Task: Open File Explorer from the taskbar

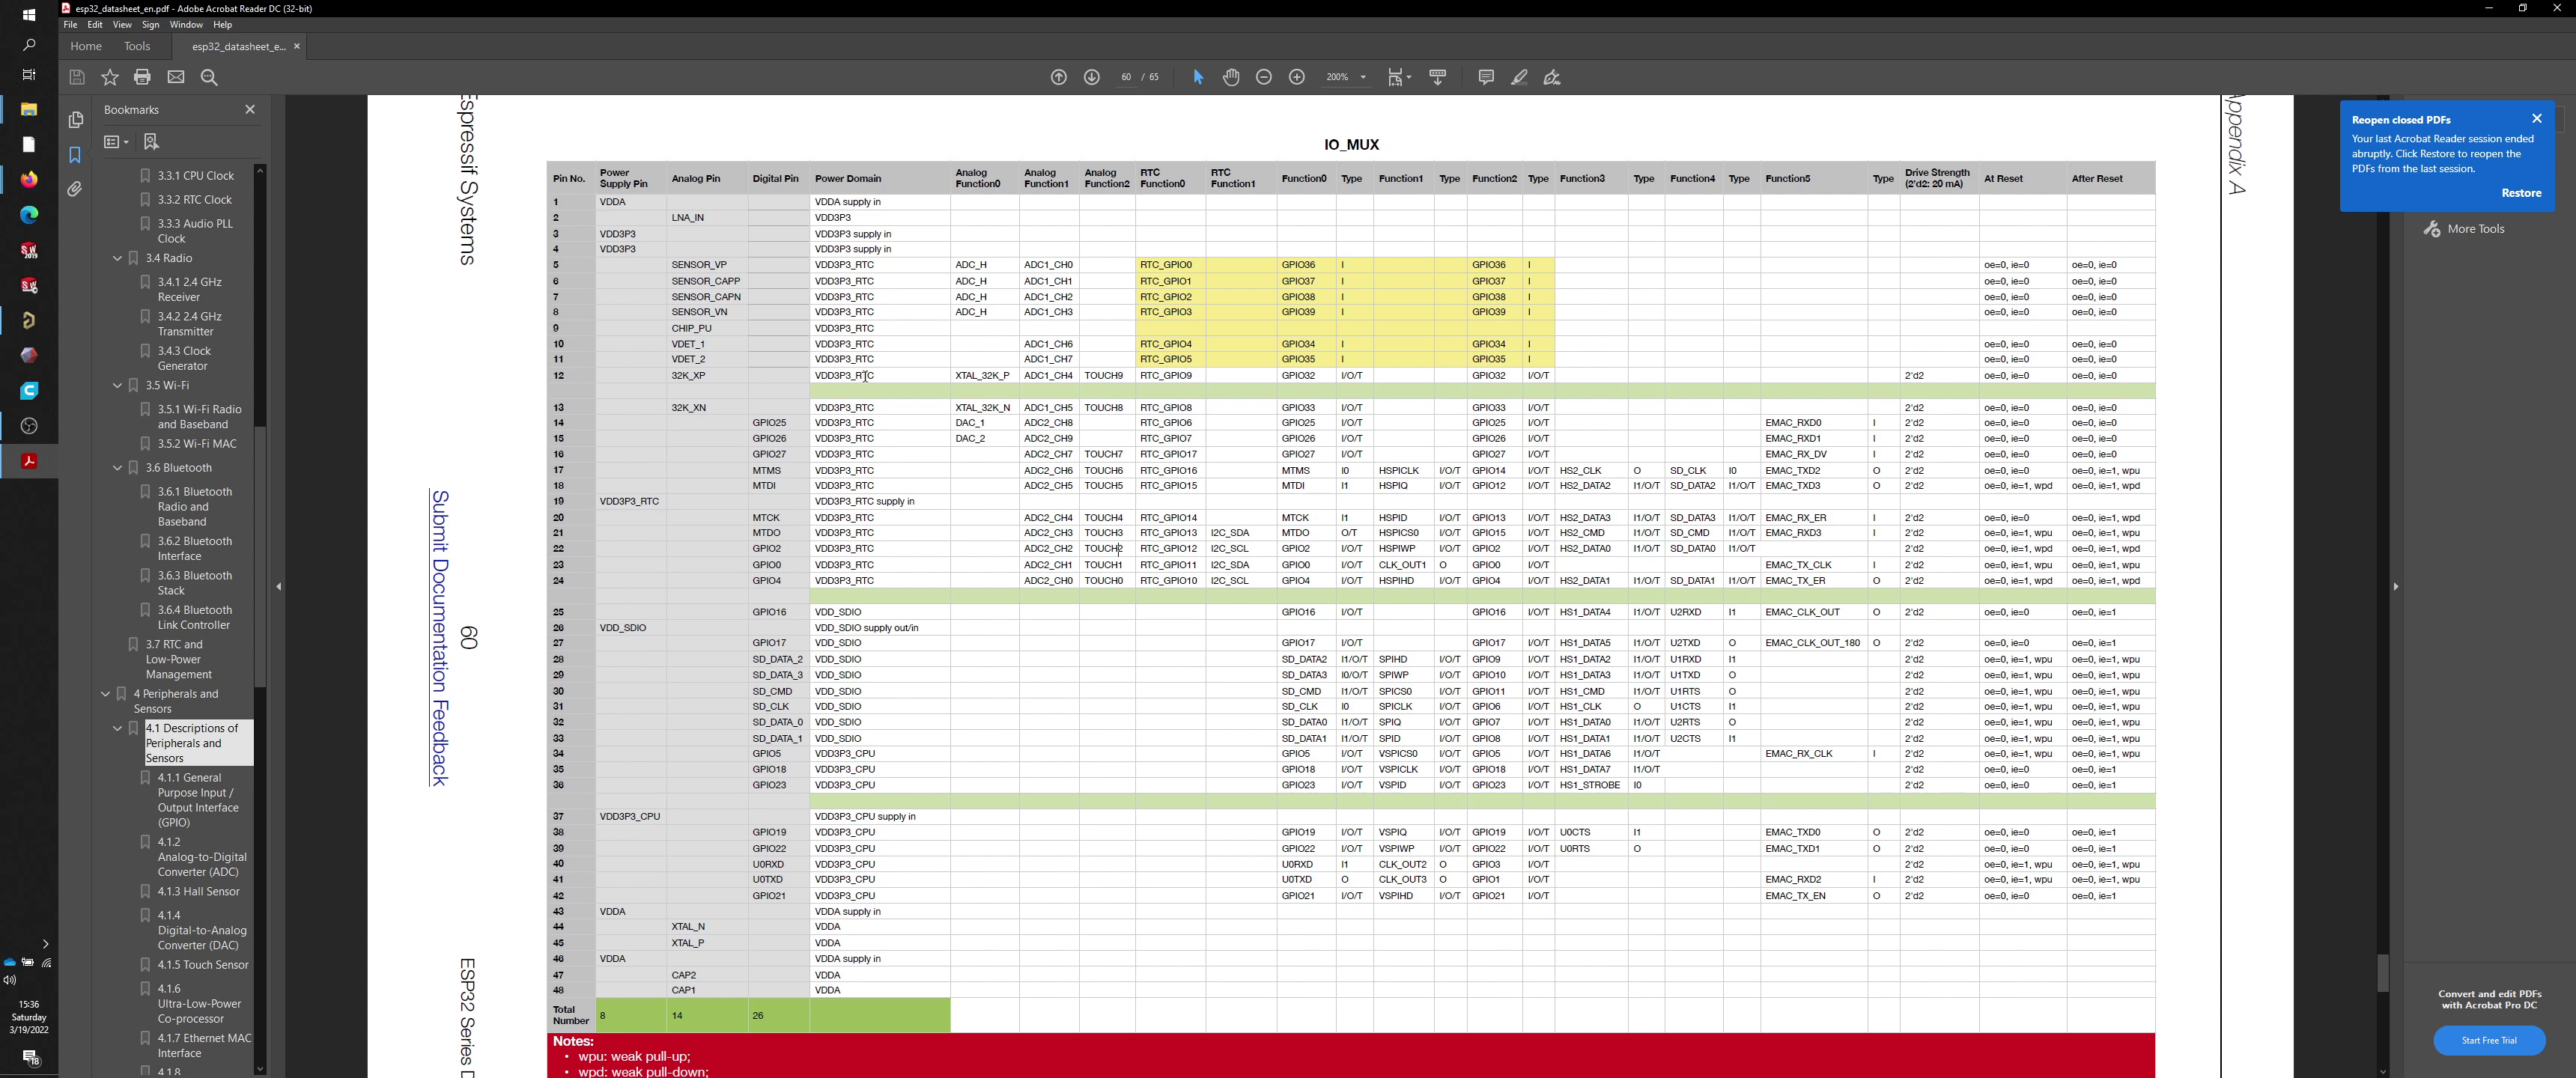Action: pyautogui.click(x=29, y=109)
